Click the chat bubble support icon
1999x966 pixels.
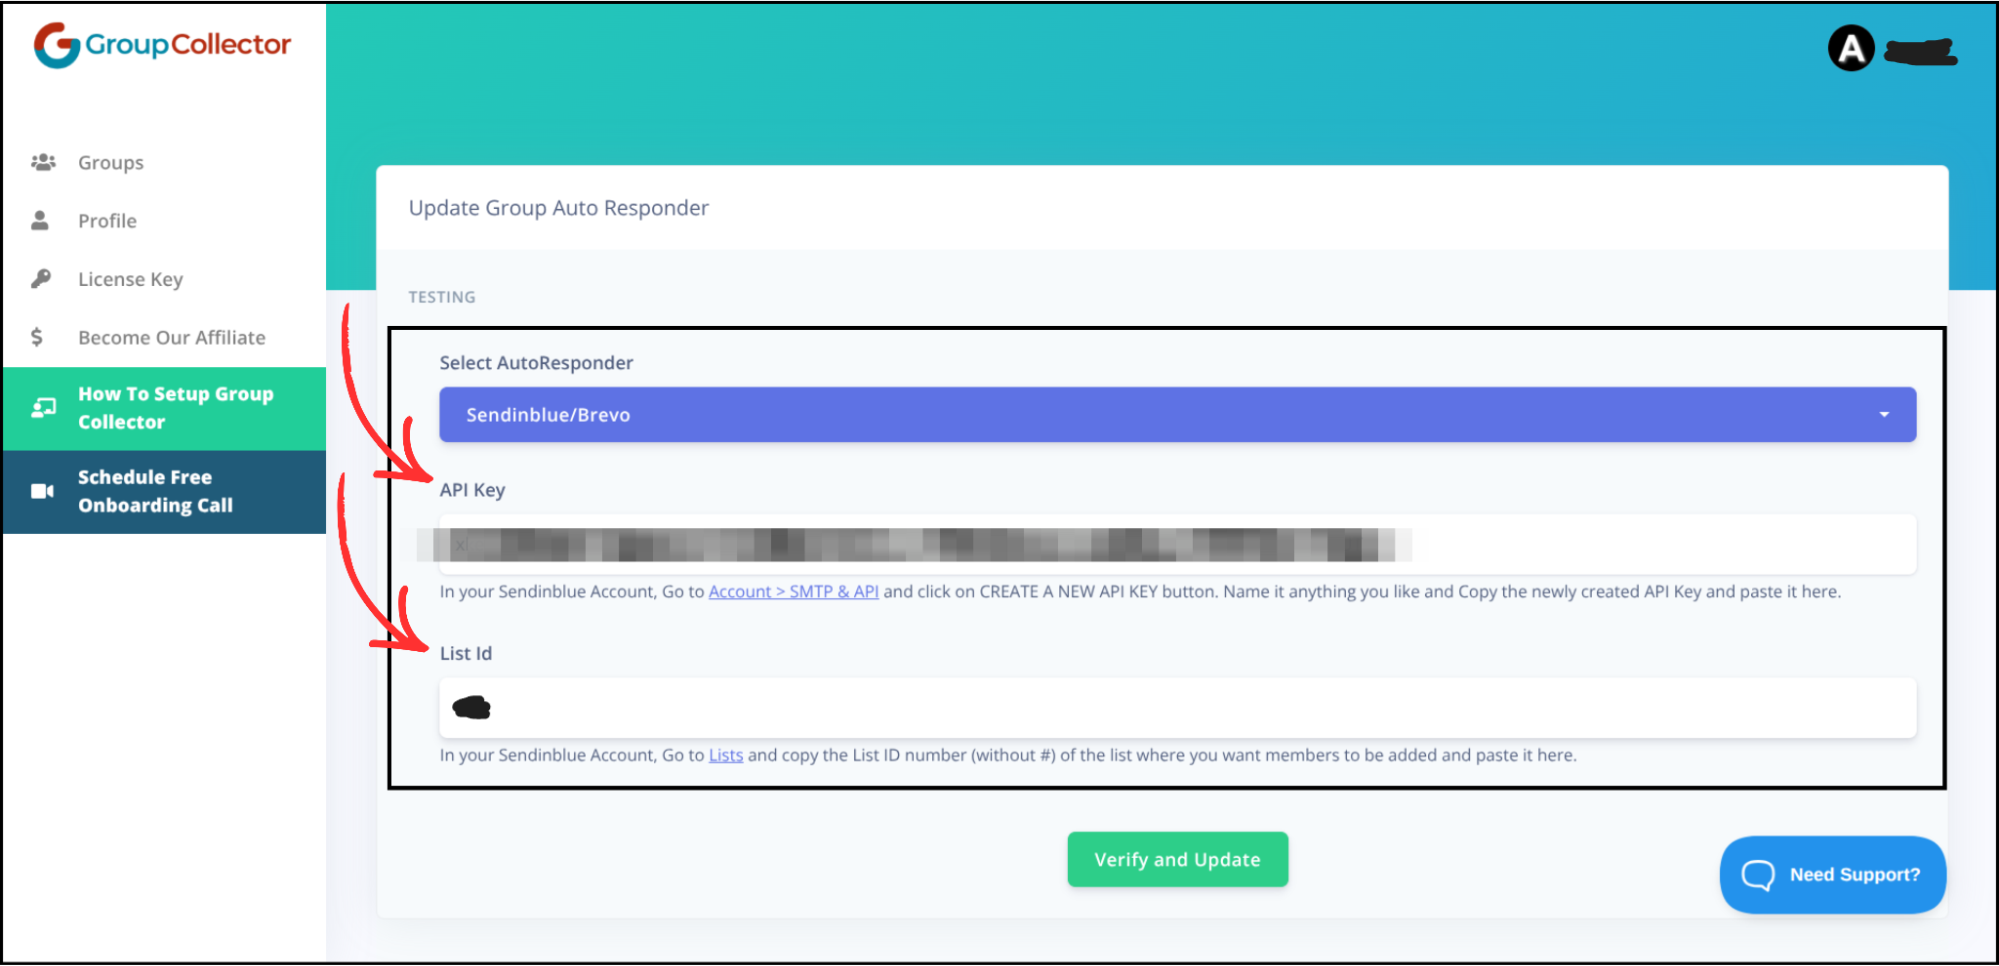click(1758, 874)
